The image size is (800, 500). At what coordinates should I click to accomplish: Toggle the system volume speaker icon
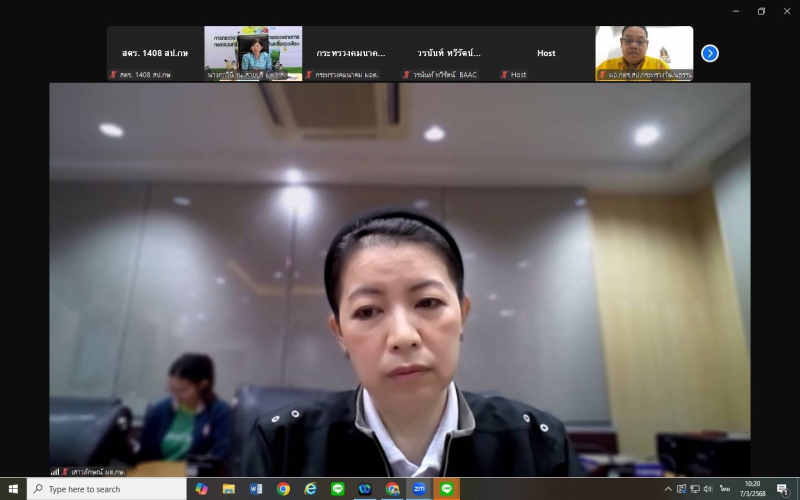coord(707,489)
